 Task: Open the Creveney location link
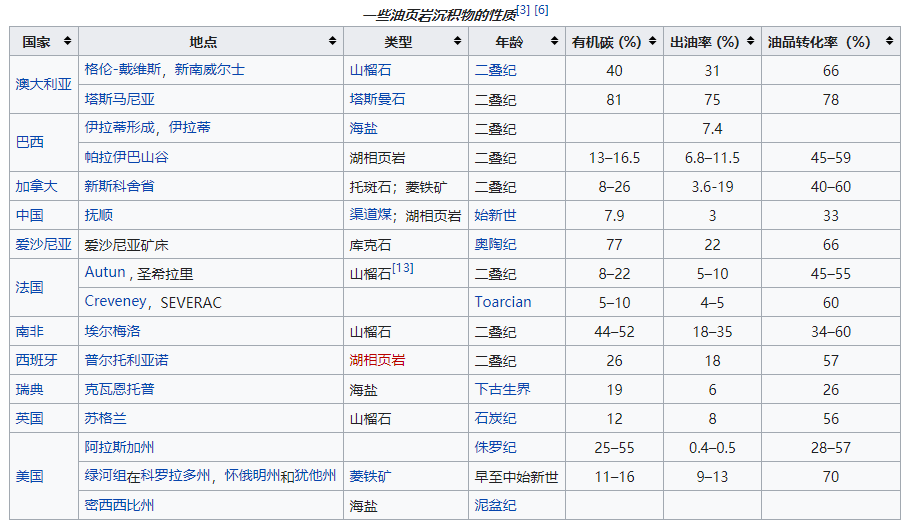tap(115, 301)
